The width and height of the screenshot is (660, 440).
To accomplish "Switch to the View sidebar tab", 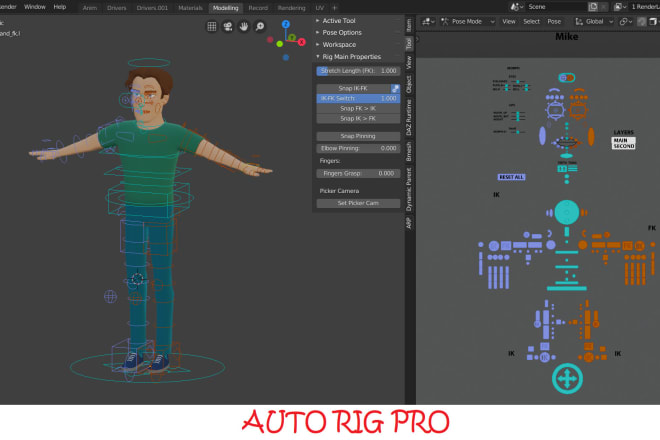I will (x=409, y=63).
